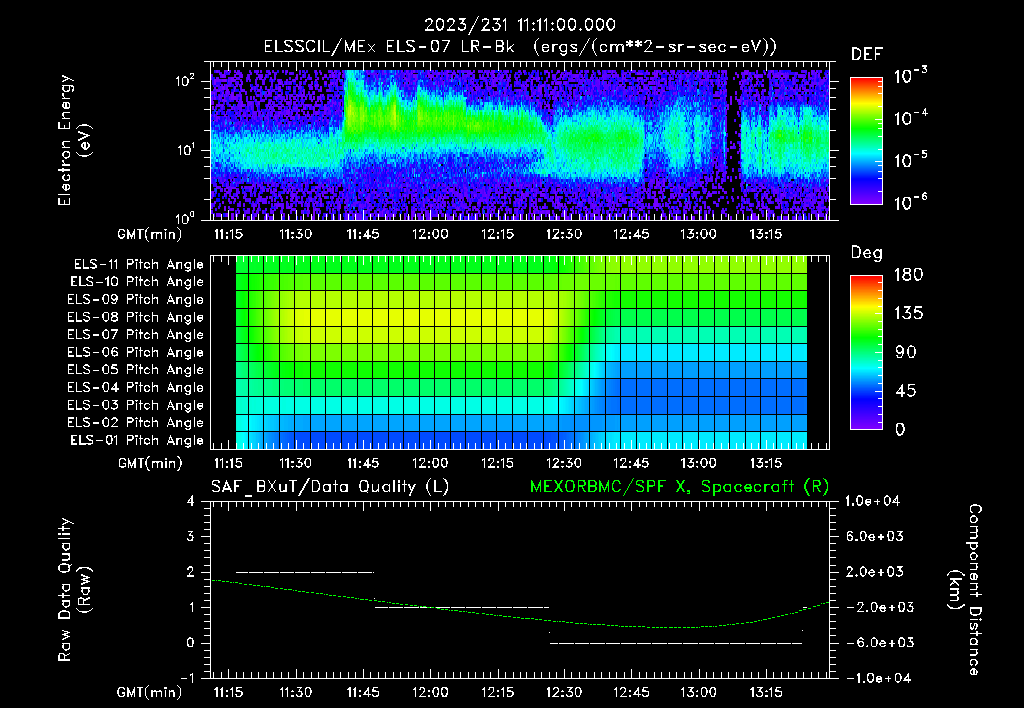This screenshot has width=1024, height=708.
Task: Click the -1 tick on the data quality axis
Action: (187, 678)
